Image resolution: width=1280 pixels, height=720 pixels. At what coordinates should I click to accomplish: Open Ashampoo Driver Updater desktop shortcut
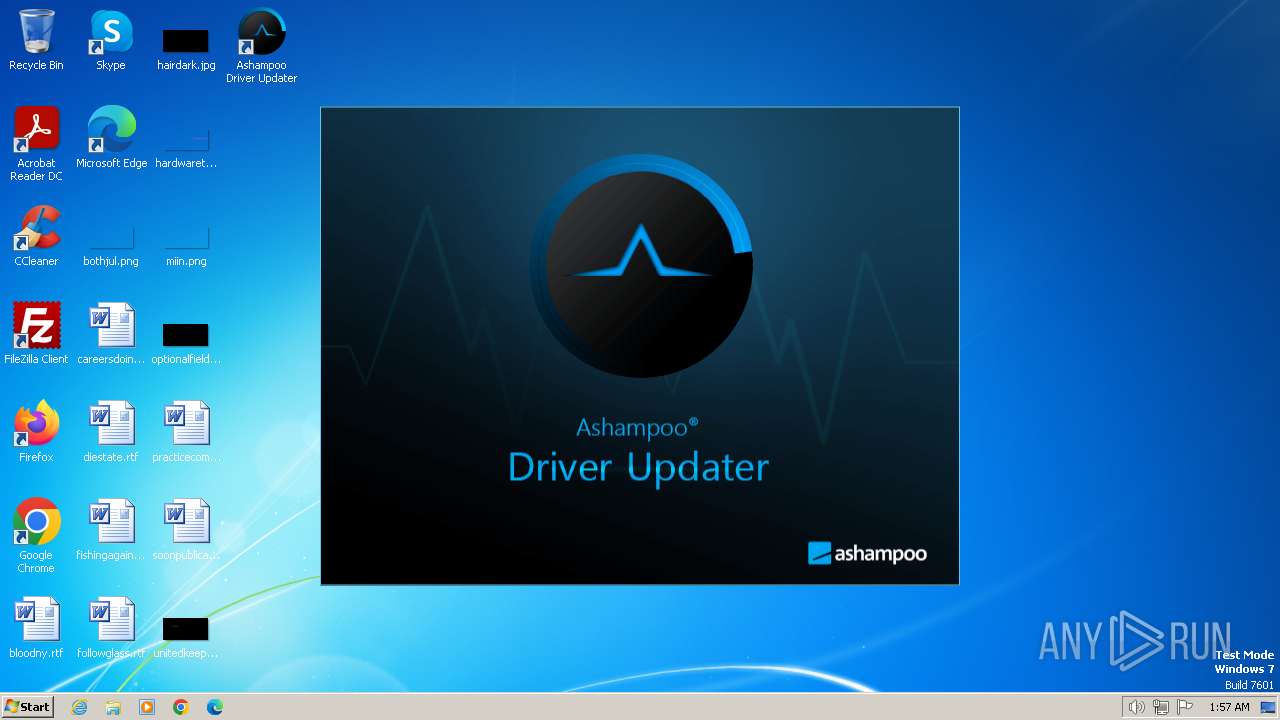[261, 46]
